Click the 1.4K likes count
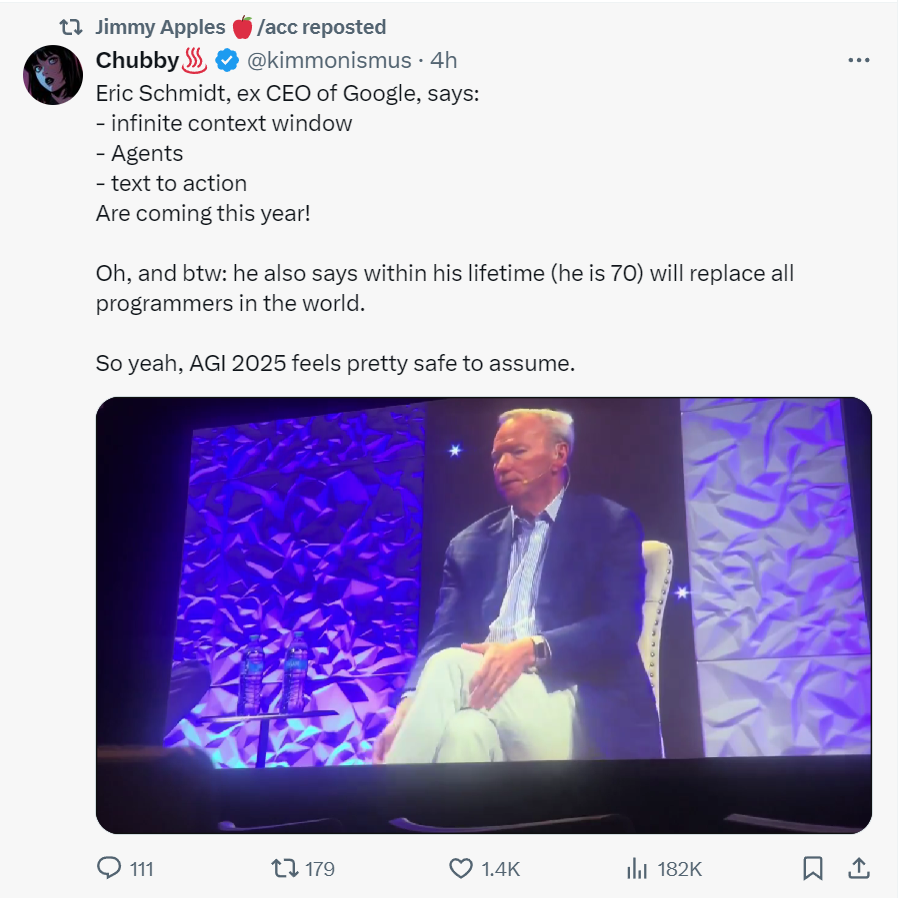The height and width of the screenshot is (898, 901). point(501,869)
